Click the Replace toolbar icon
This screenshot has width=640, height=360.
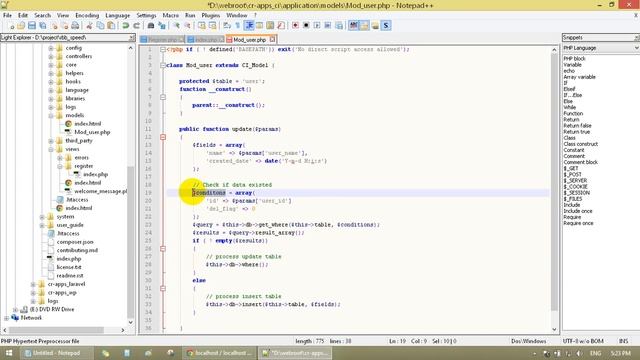coord(162,26)
